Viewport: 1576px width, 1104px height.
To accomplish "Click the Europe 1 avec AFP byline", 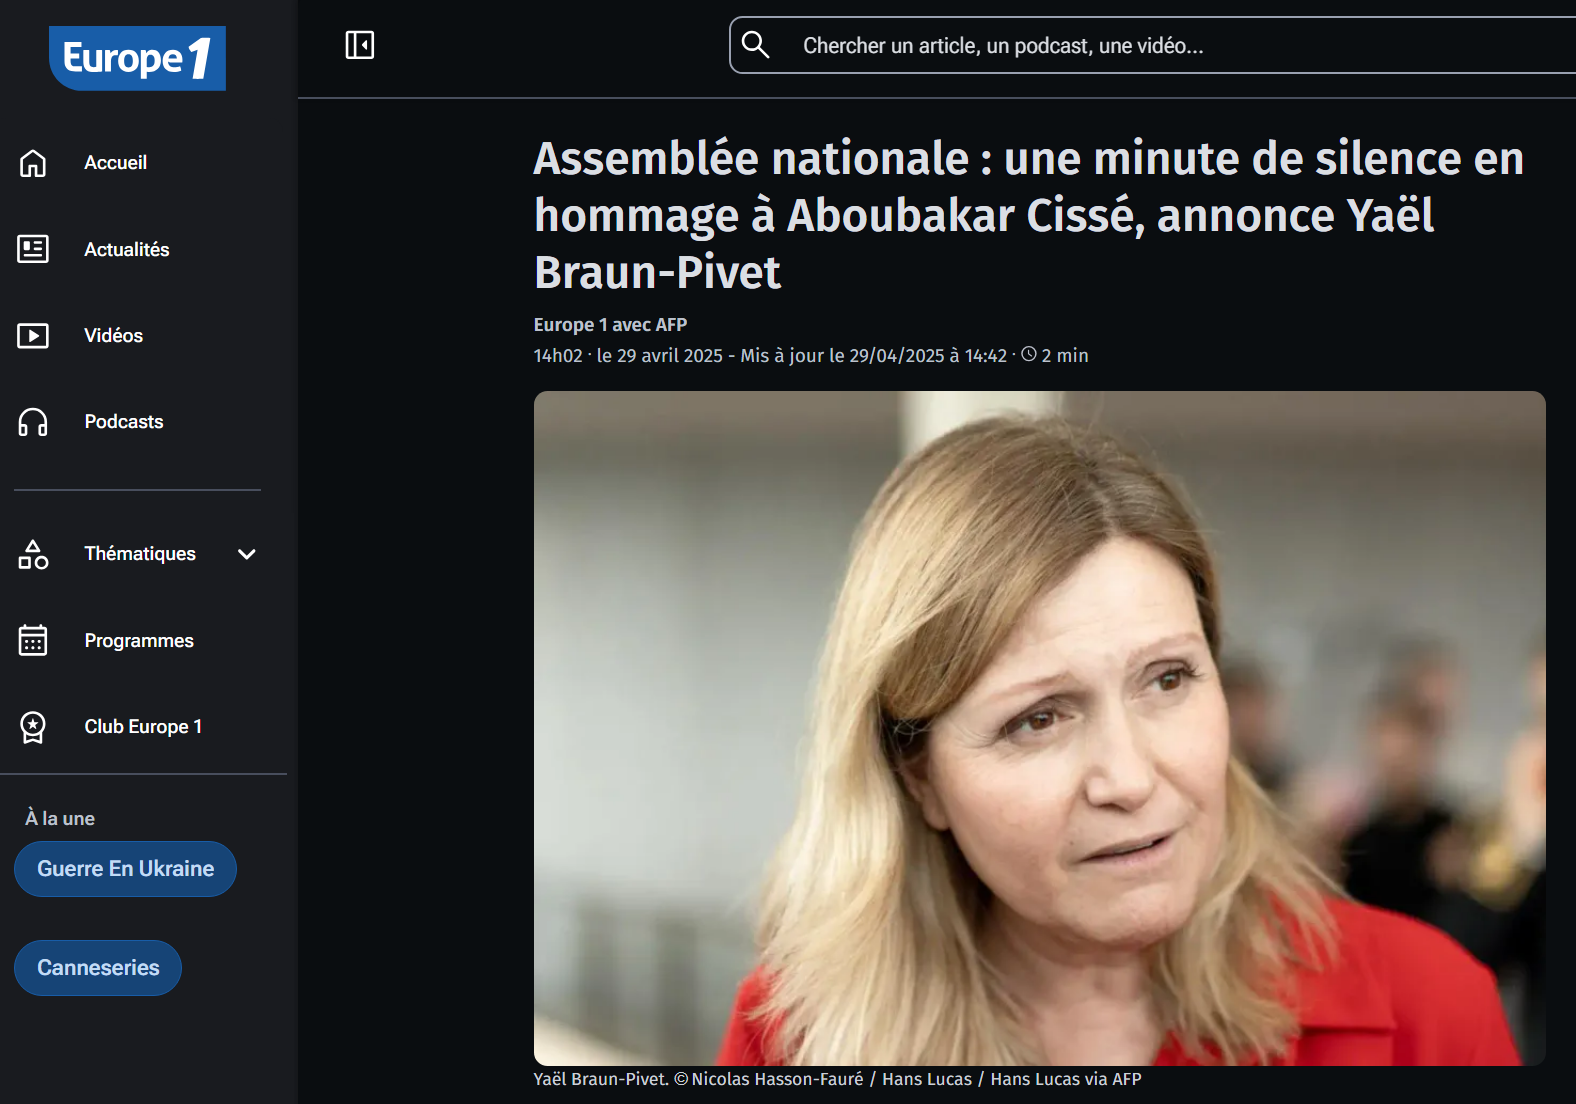I will tap(610, 325).
